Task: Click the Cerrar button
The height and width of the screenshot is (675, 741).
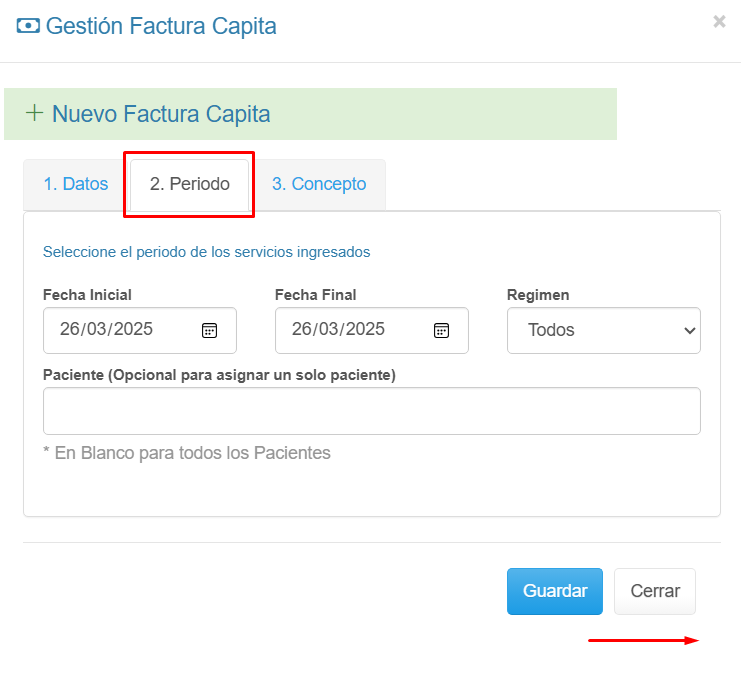Action: [x=655, y=591]
